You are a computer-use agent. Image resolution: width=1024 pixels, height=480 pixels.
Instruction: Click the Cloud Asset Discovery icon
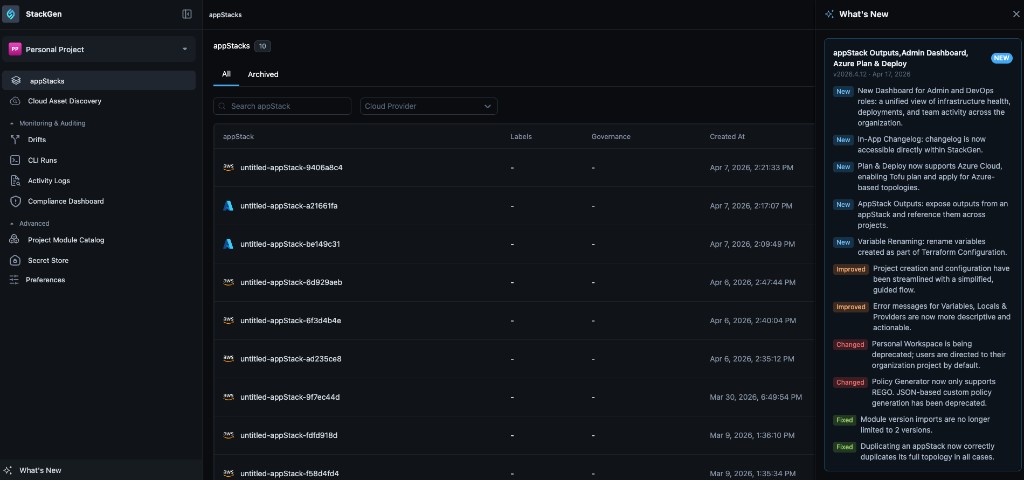coord(15,101)
